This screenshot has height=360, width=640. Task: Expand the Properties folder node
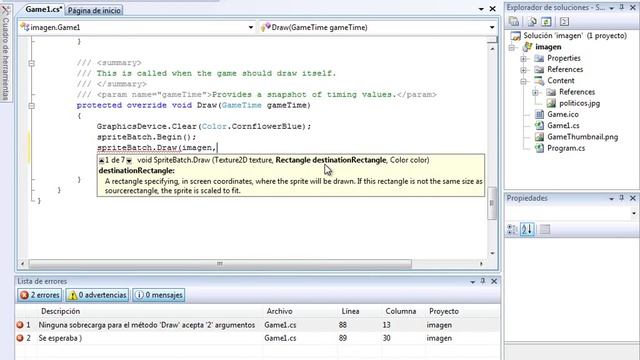tap(524, 59)
